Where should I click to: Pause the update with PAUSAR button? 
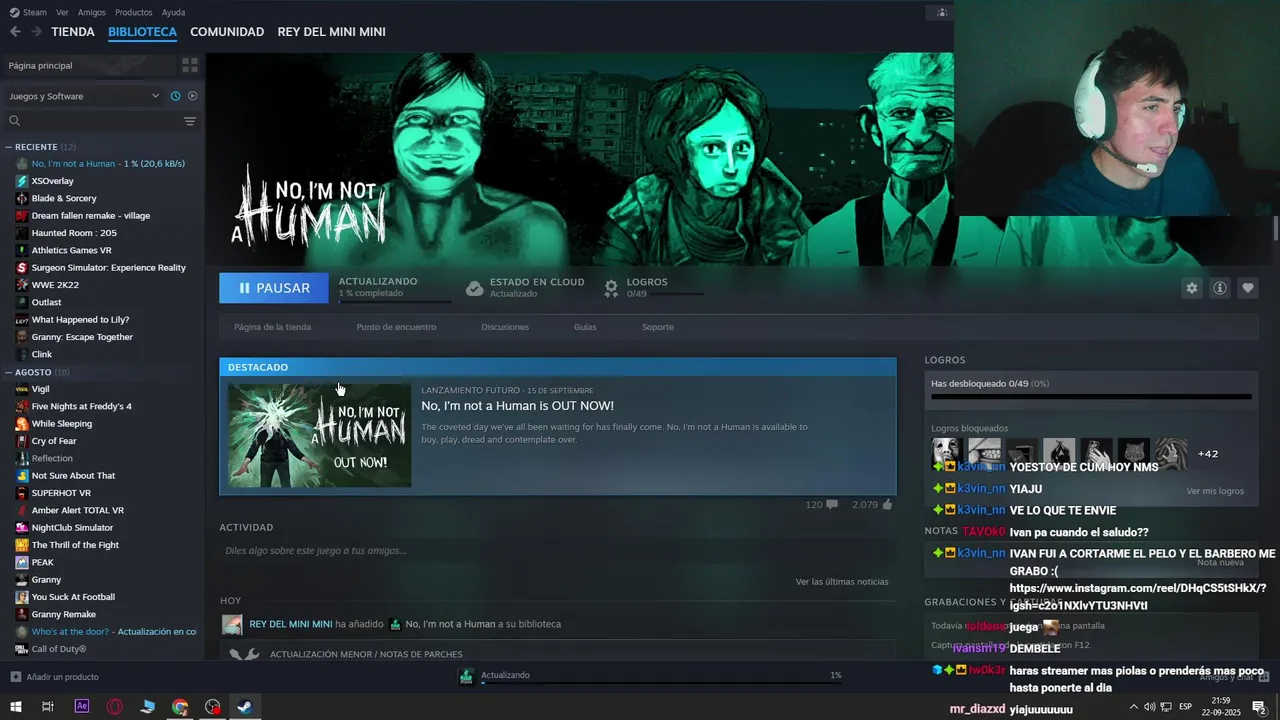[x=274, y=288]
